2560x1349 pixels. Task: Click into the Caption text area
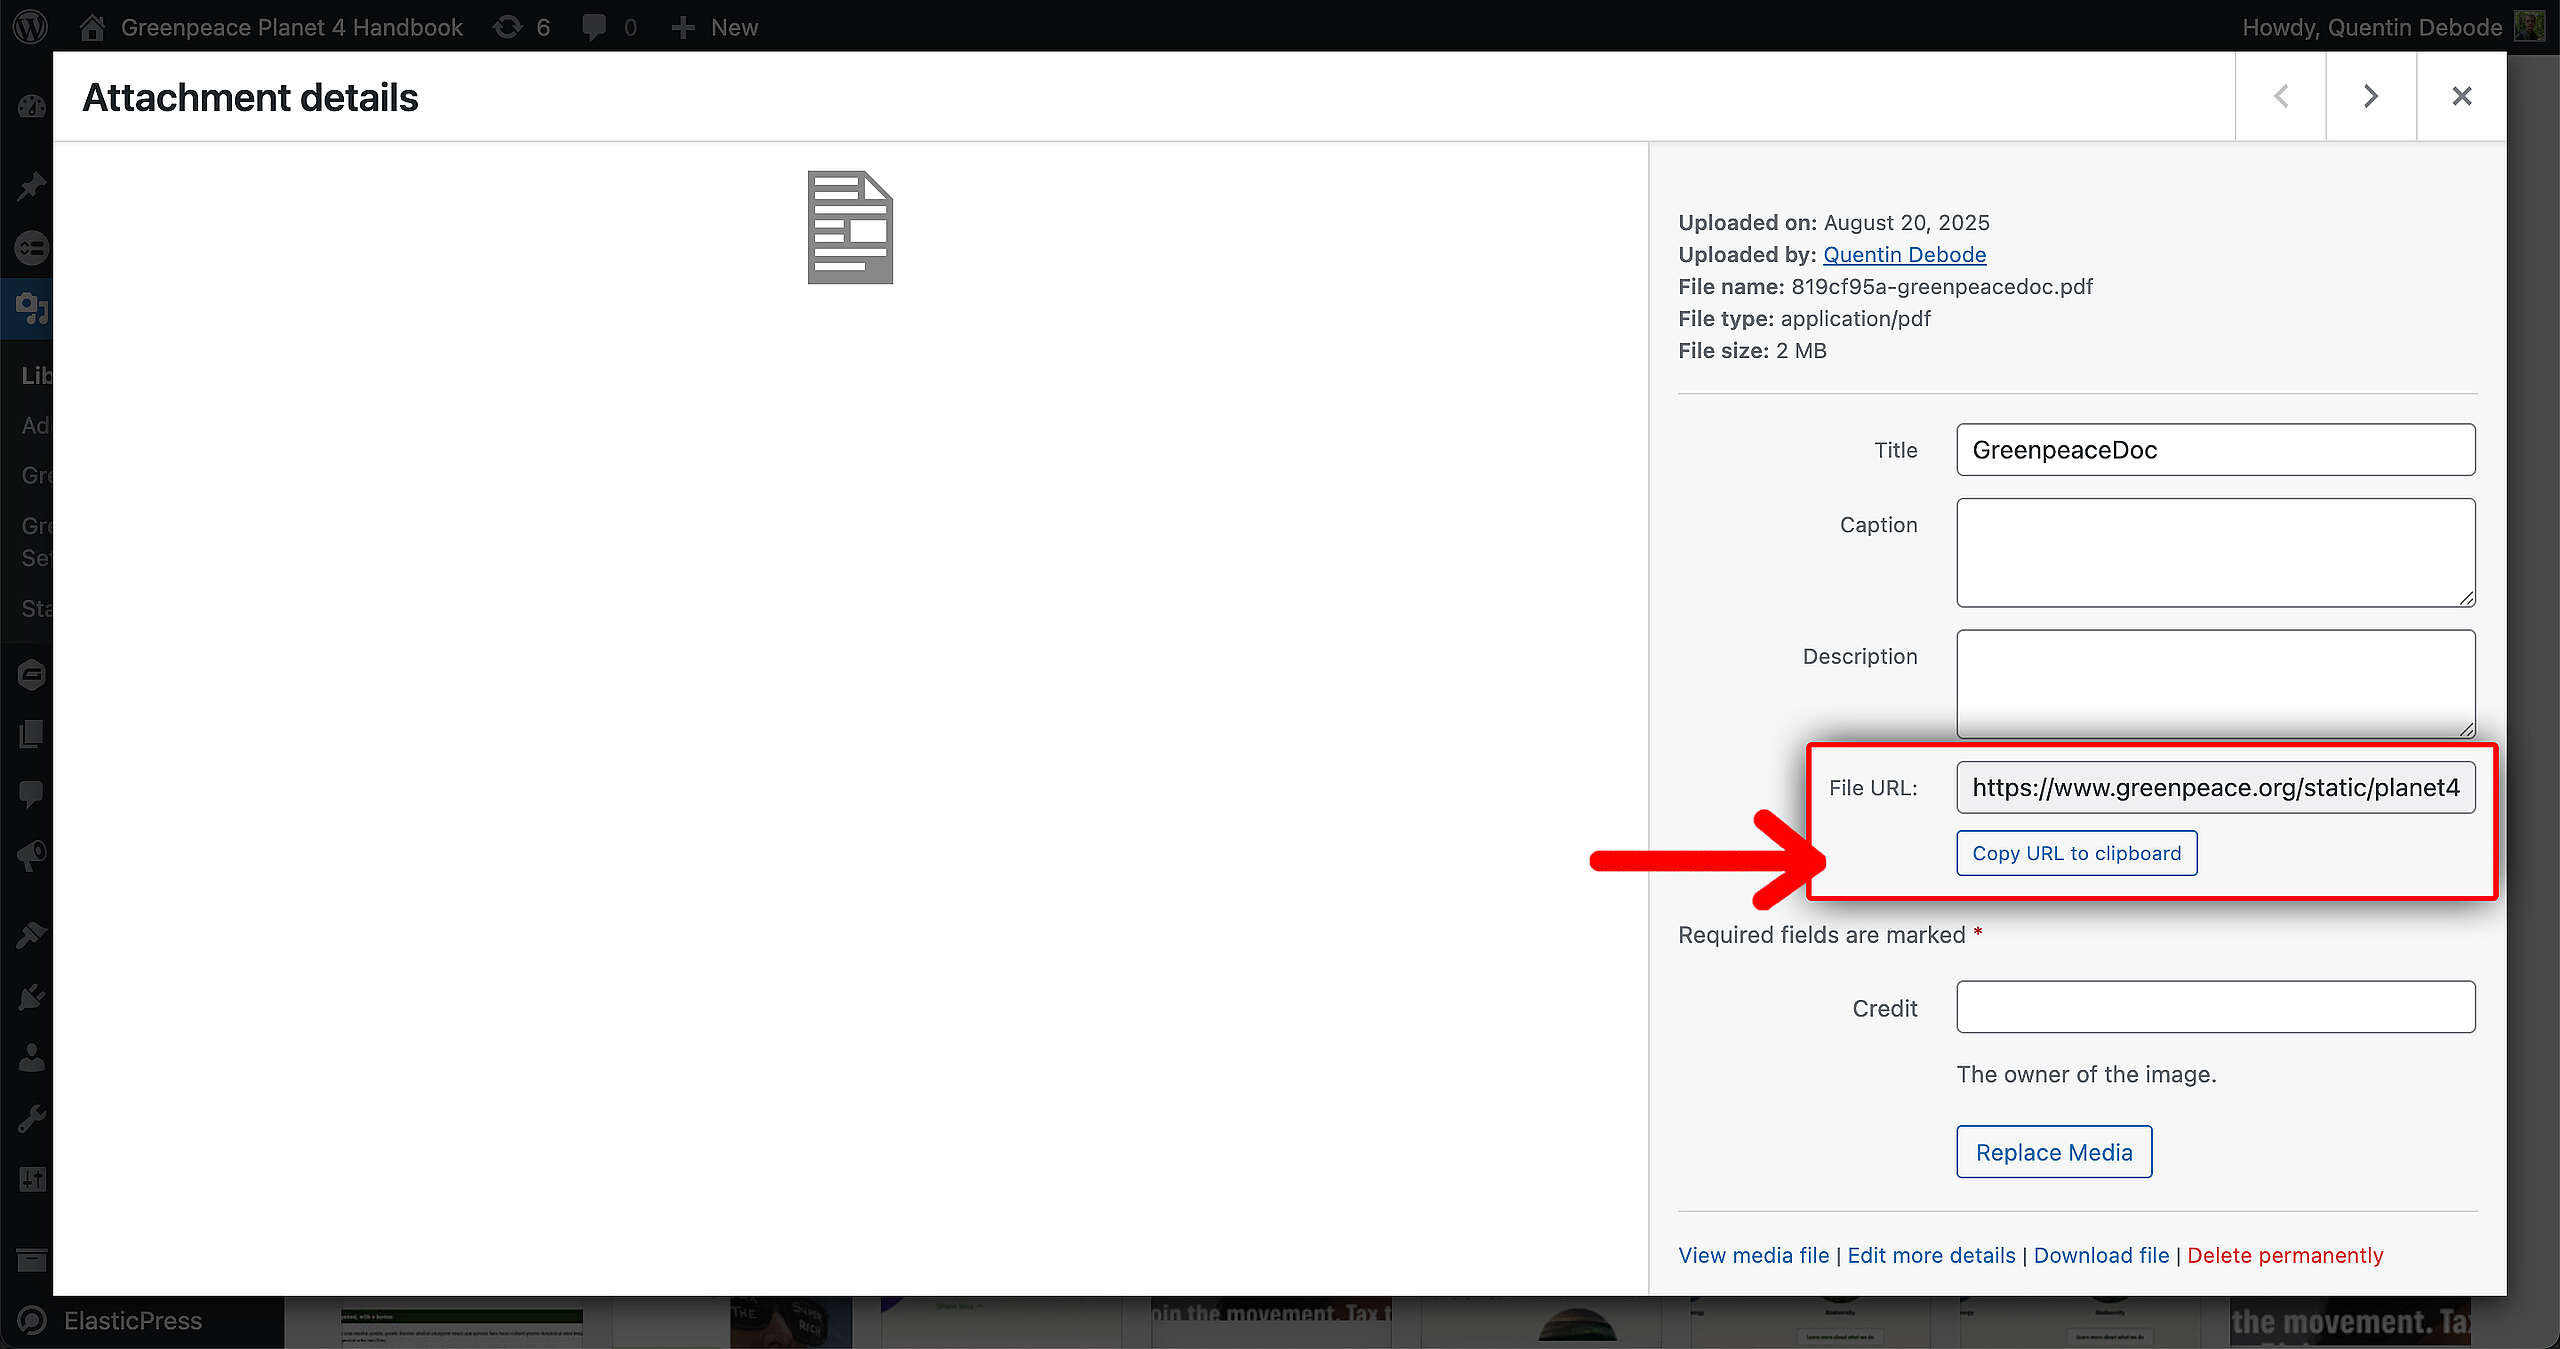[x=2215, y=553]
